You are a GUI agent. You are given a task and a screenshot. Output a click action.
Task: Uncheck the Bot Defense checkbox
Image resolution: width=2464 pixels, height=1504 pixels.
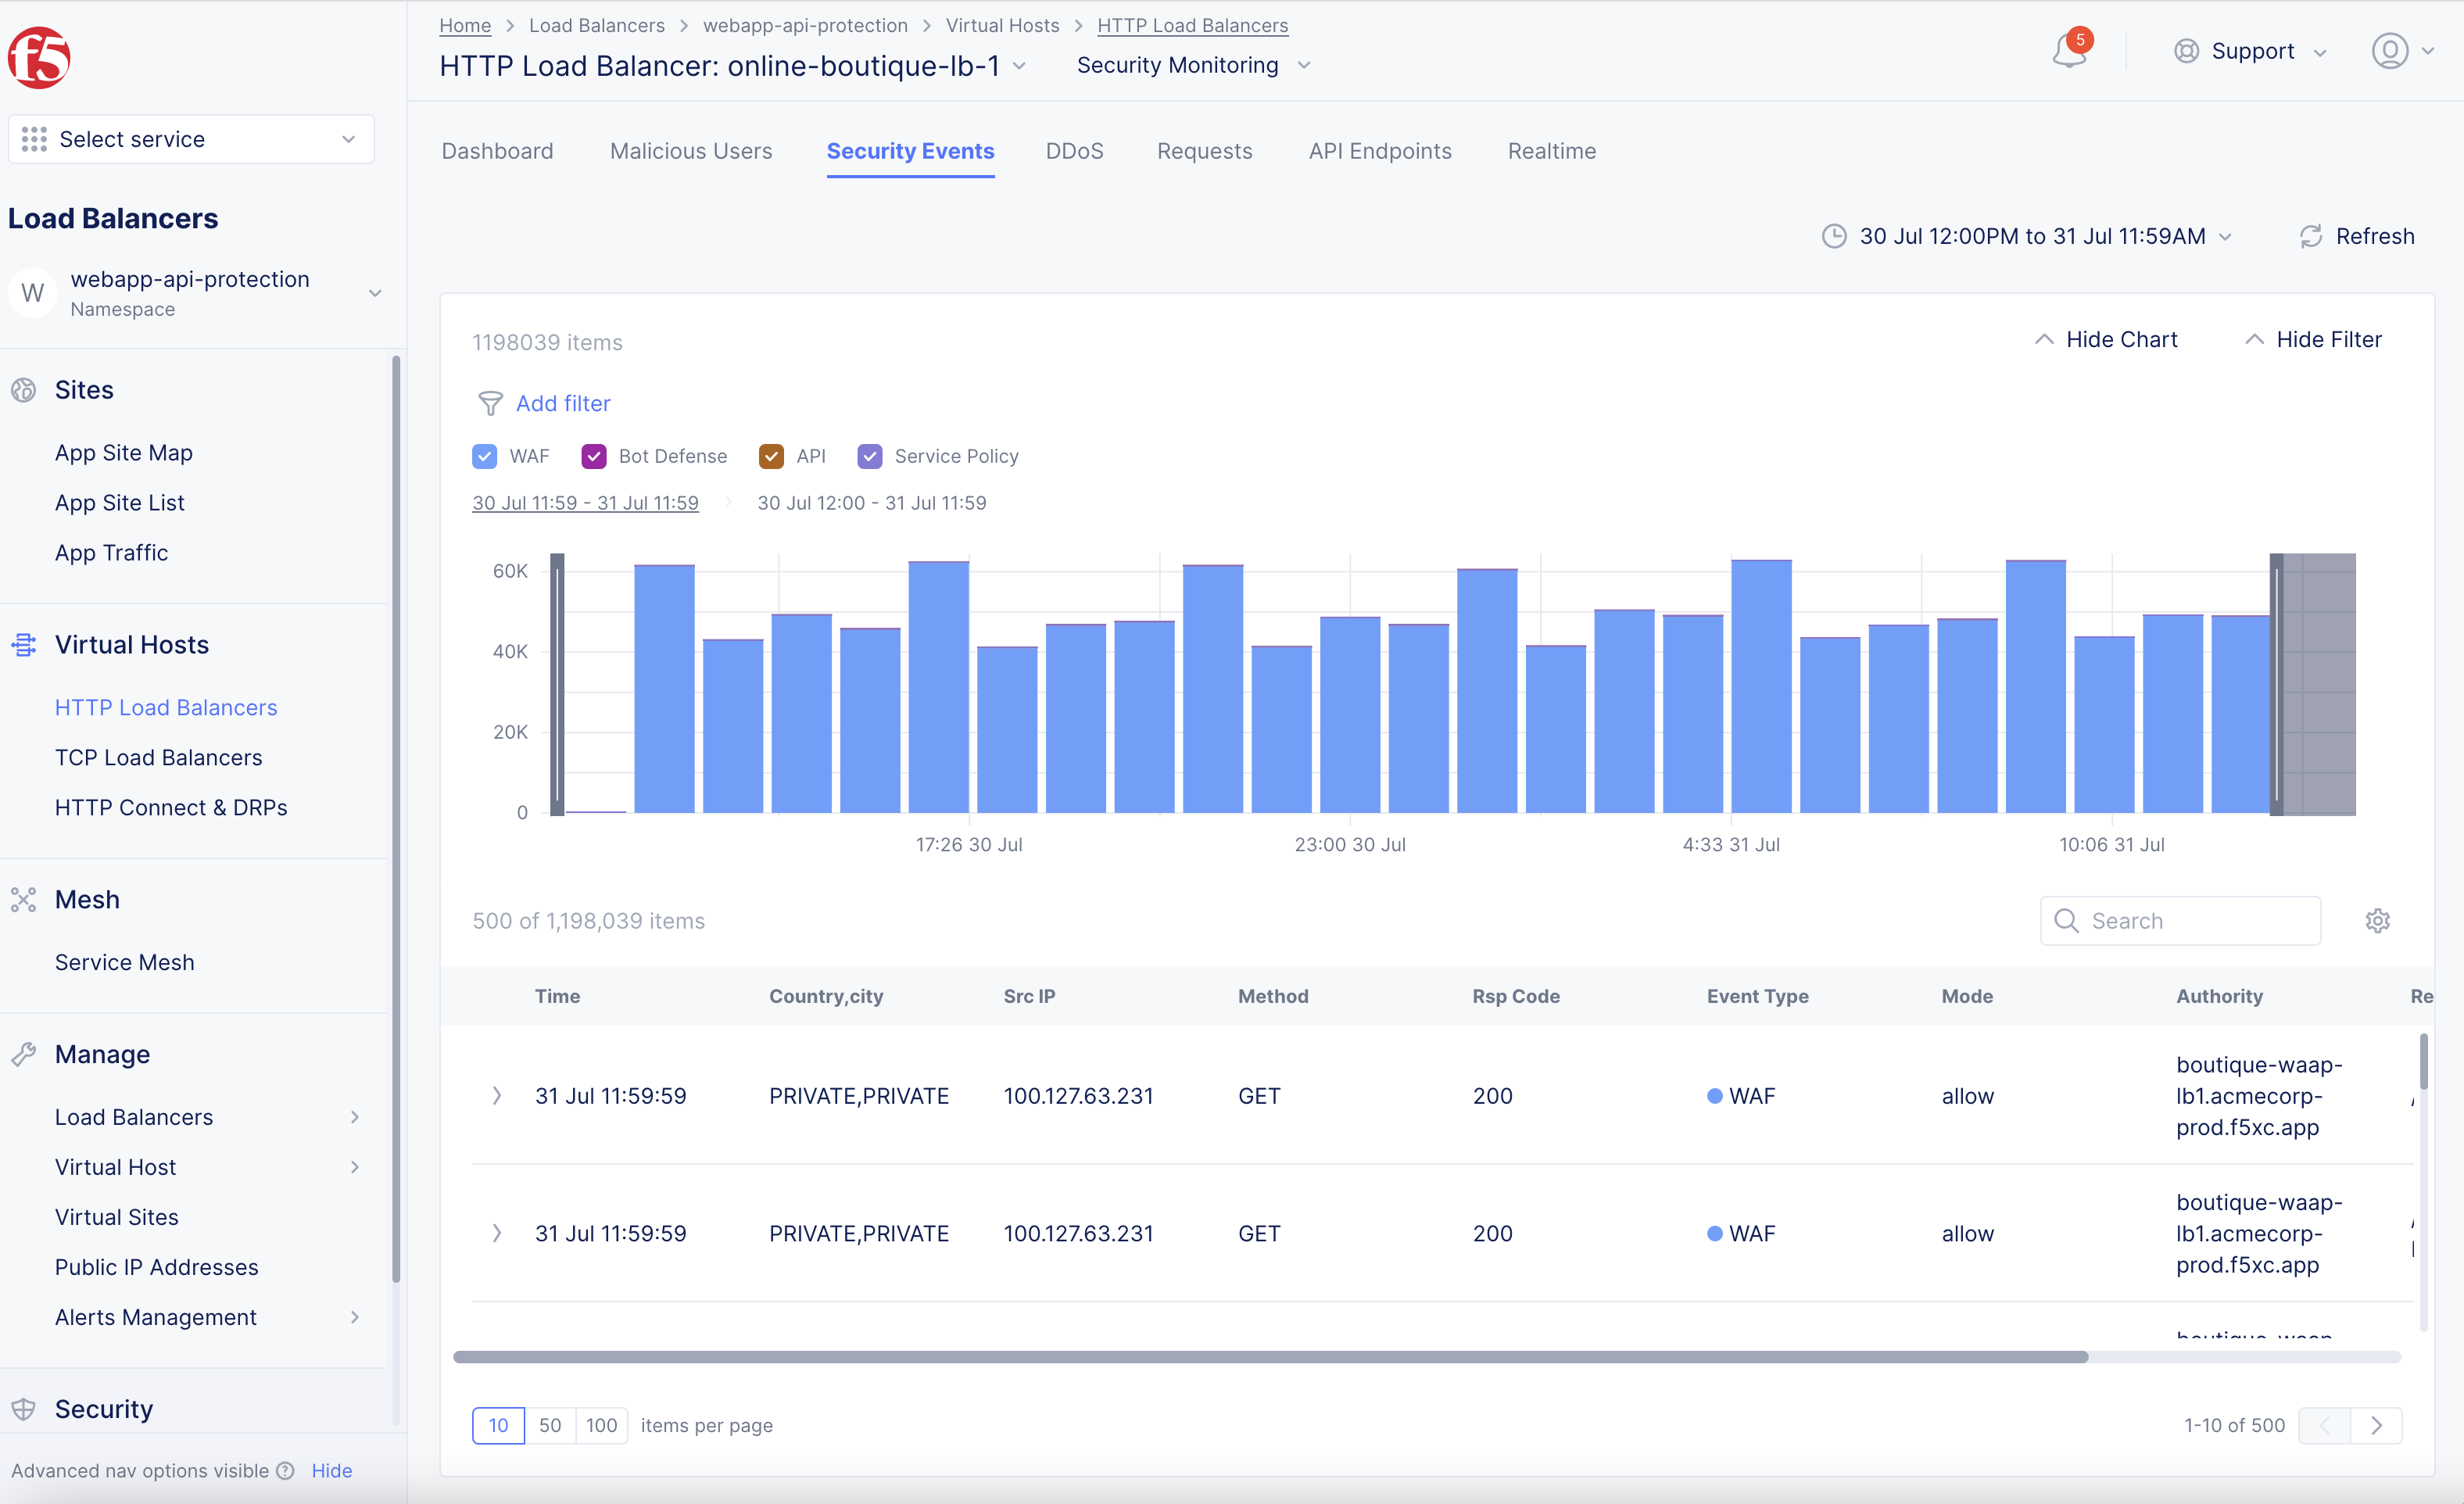click(594, 456)
